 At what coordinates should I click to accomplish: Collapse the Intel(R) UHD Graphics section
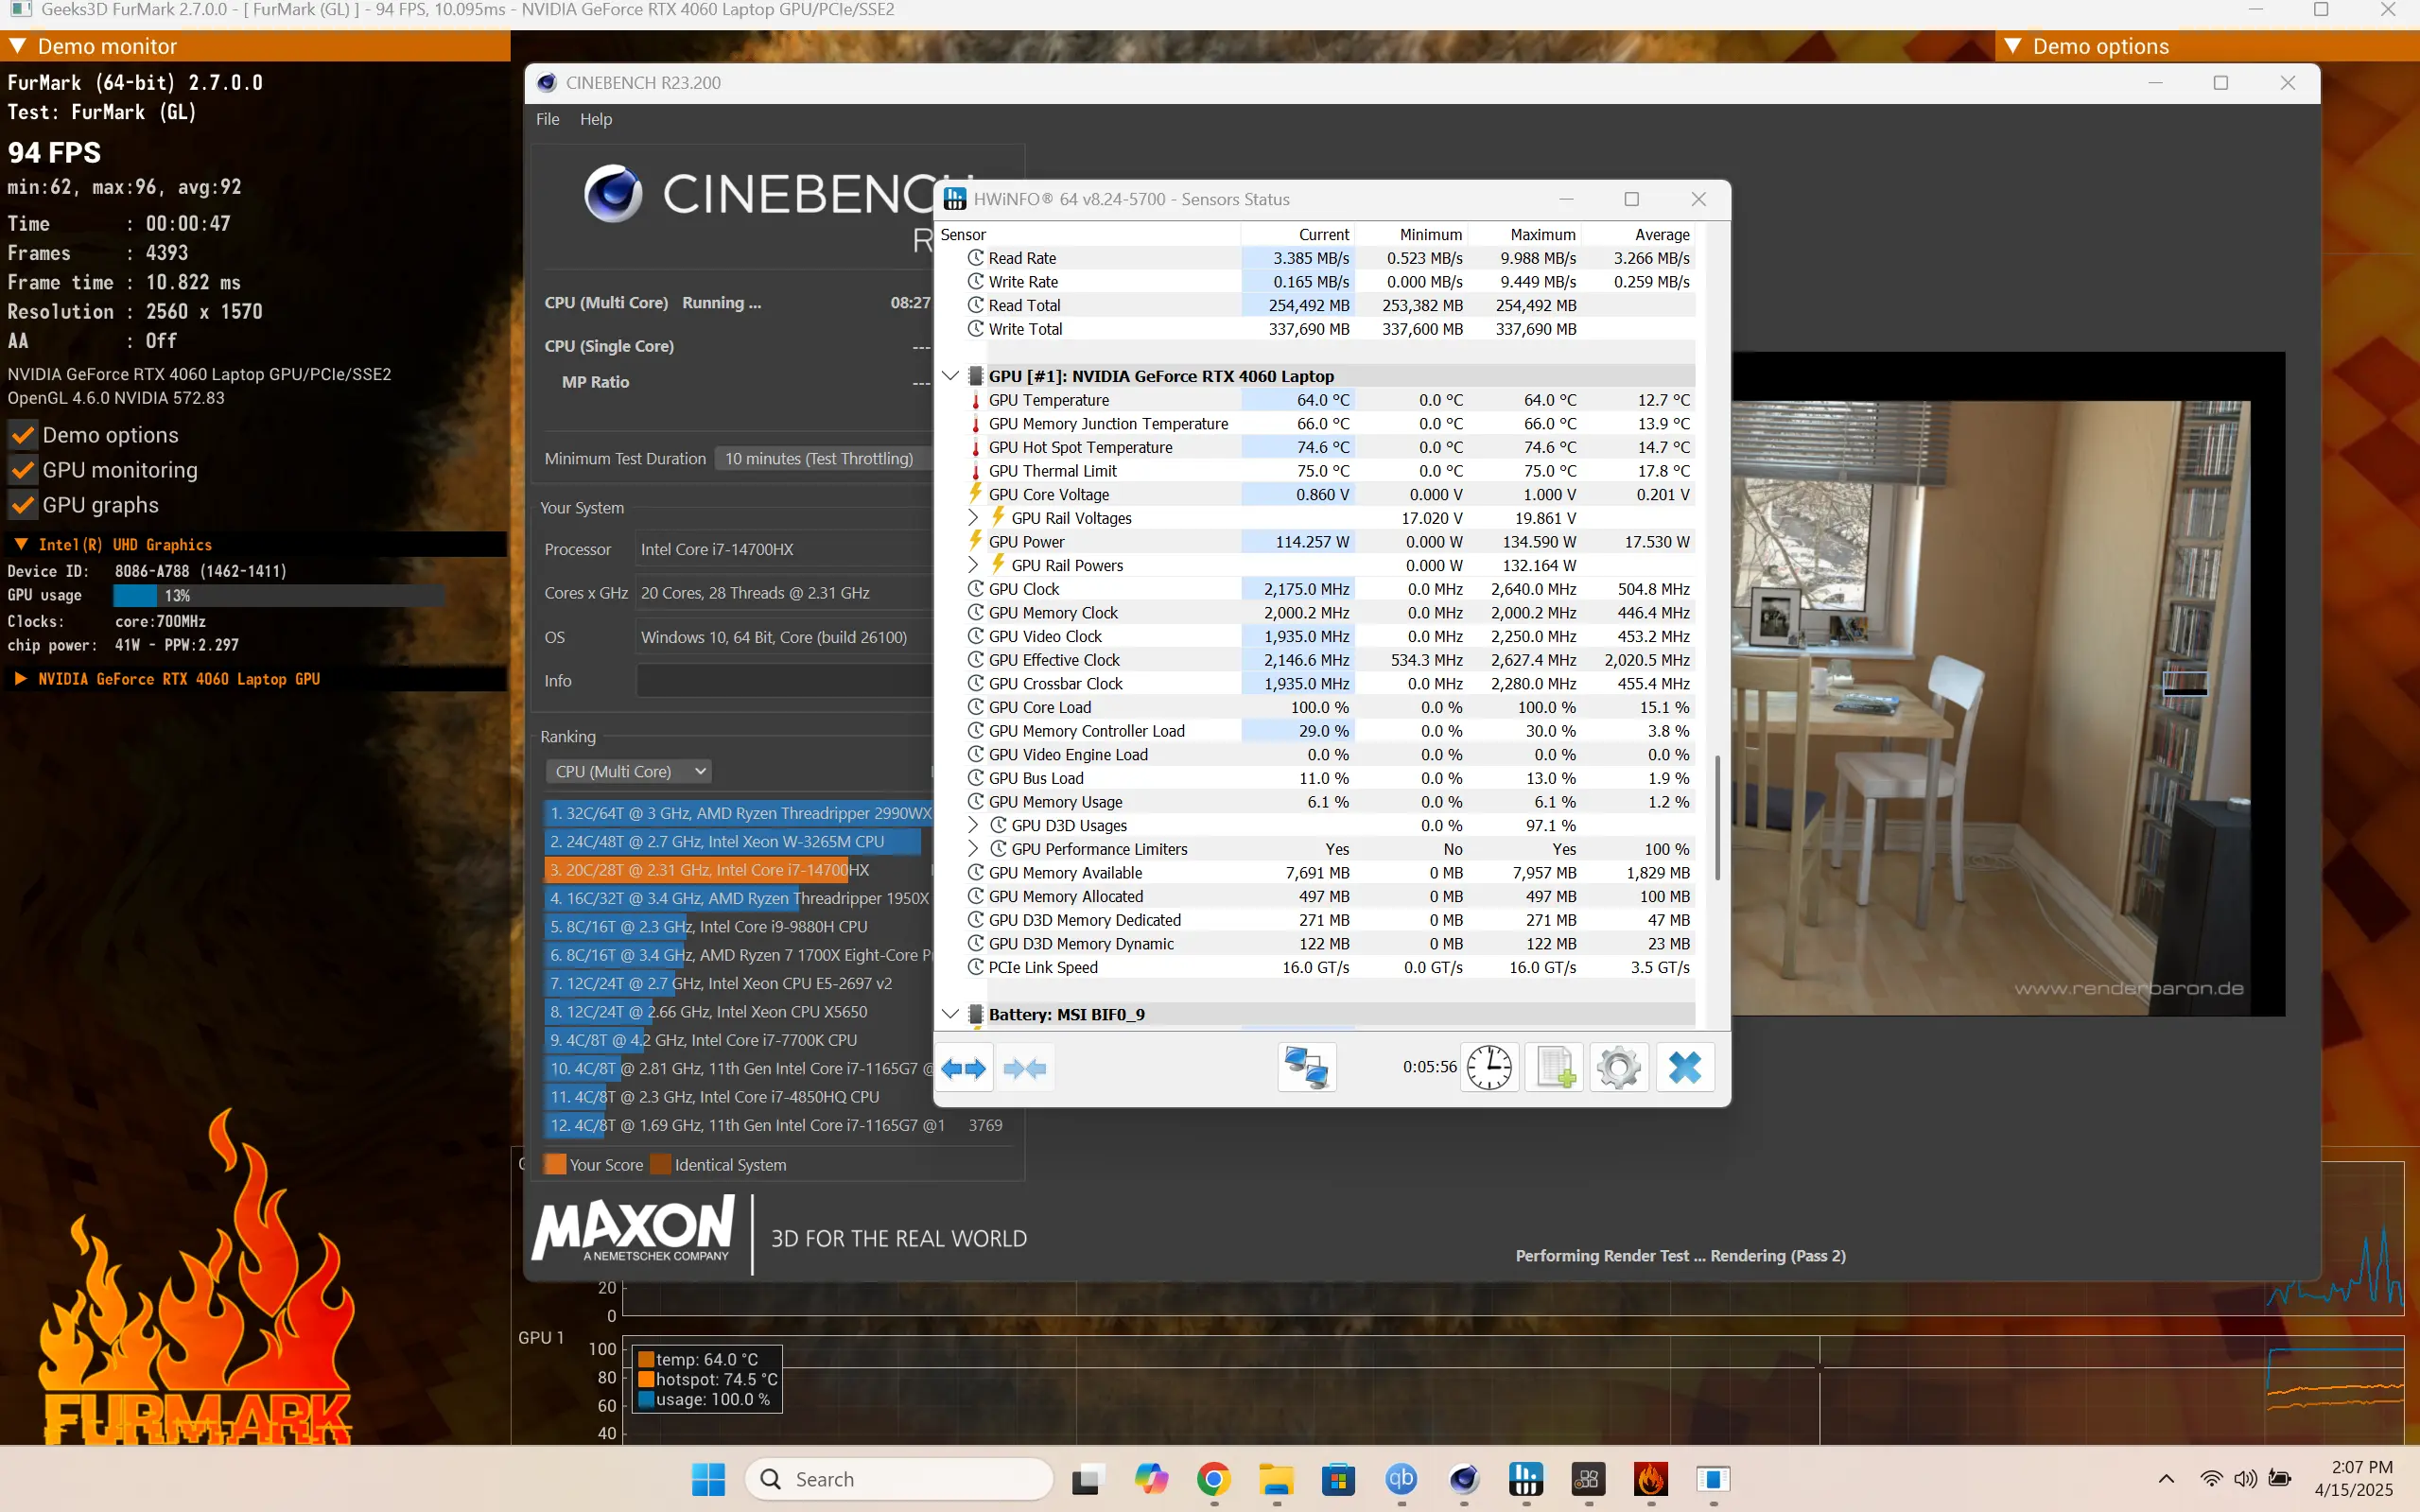tap(21, 544)
